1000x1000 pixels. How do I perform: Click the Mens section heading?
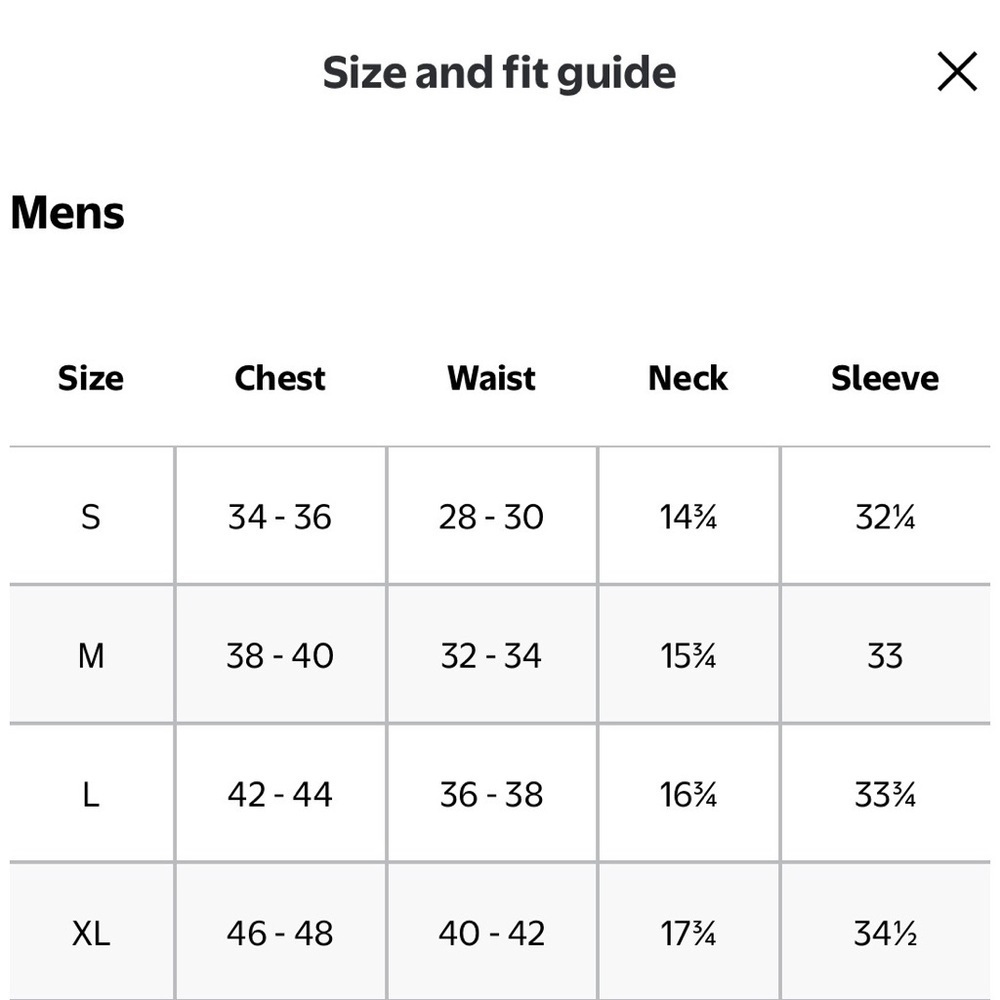[x=68, y=212]
